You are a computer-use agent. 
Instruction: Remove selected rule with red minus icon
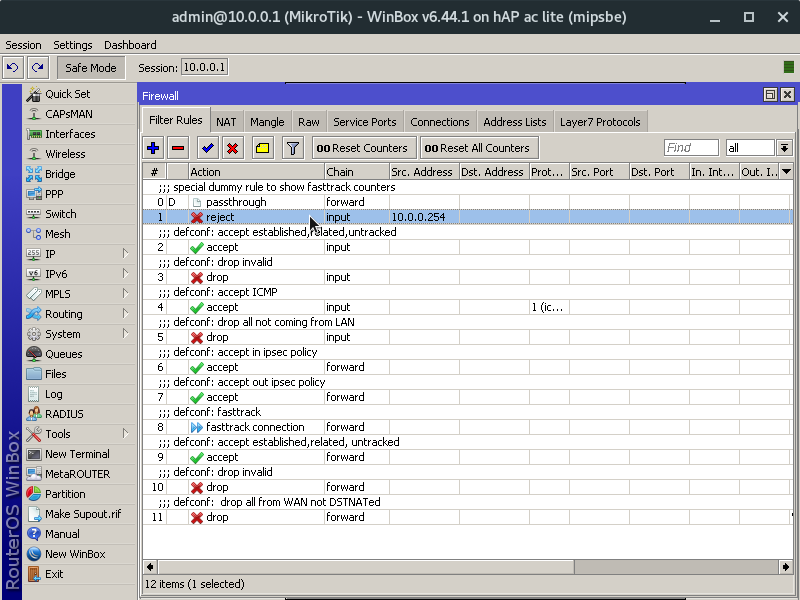178,148
